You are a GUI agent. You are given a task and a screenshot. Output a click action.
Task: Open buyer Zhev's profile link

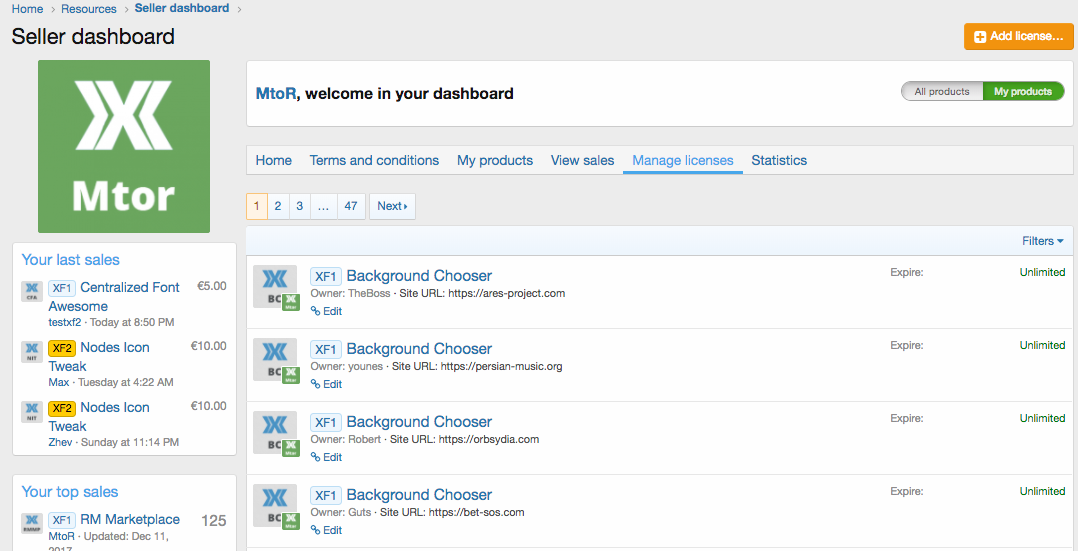[x=60, y=442]
